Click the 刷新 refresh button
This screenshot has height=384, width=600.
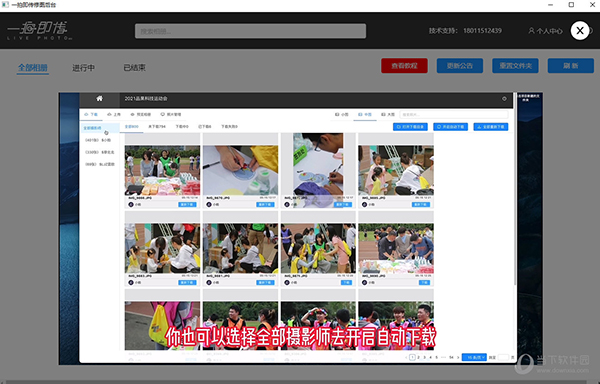[x=571, y=66]
